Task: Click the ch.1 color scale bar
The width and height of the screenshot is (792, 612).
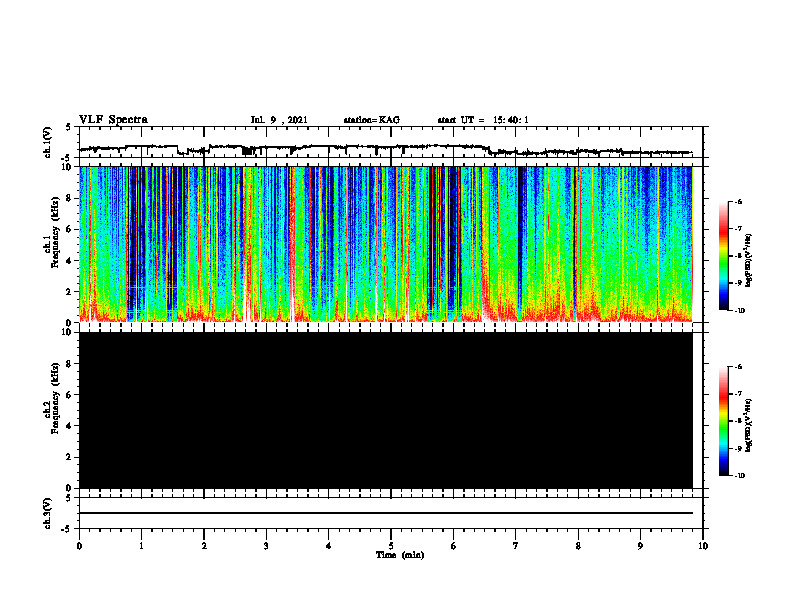Action: (724, 256)
